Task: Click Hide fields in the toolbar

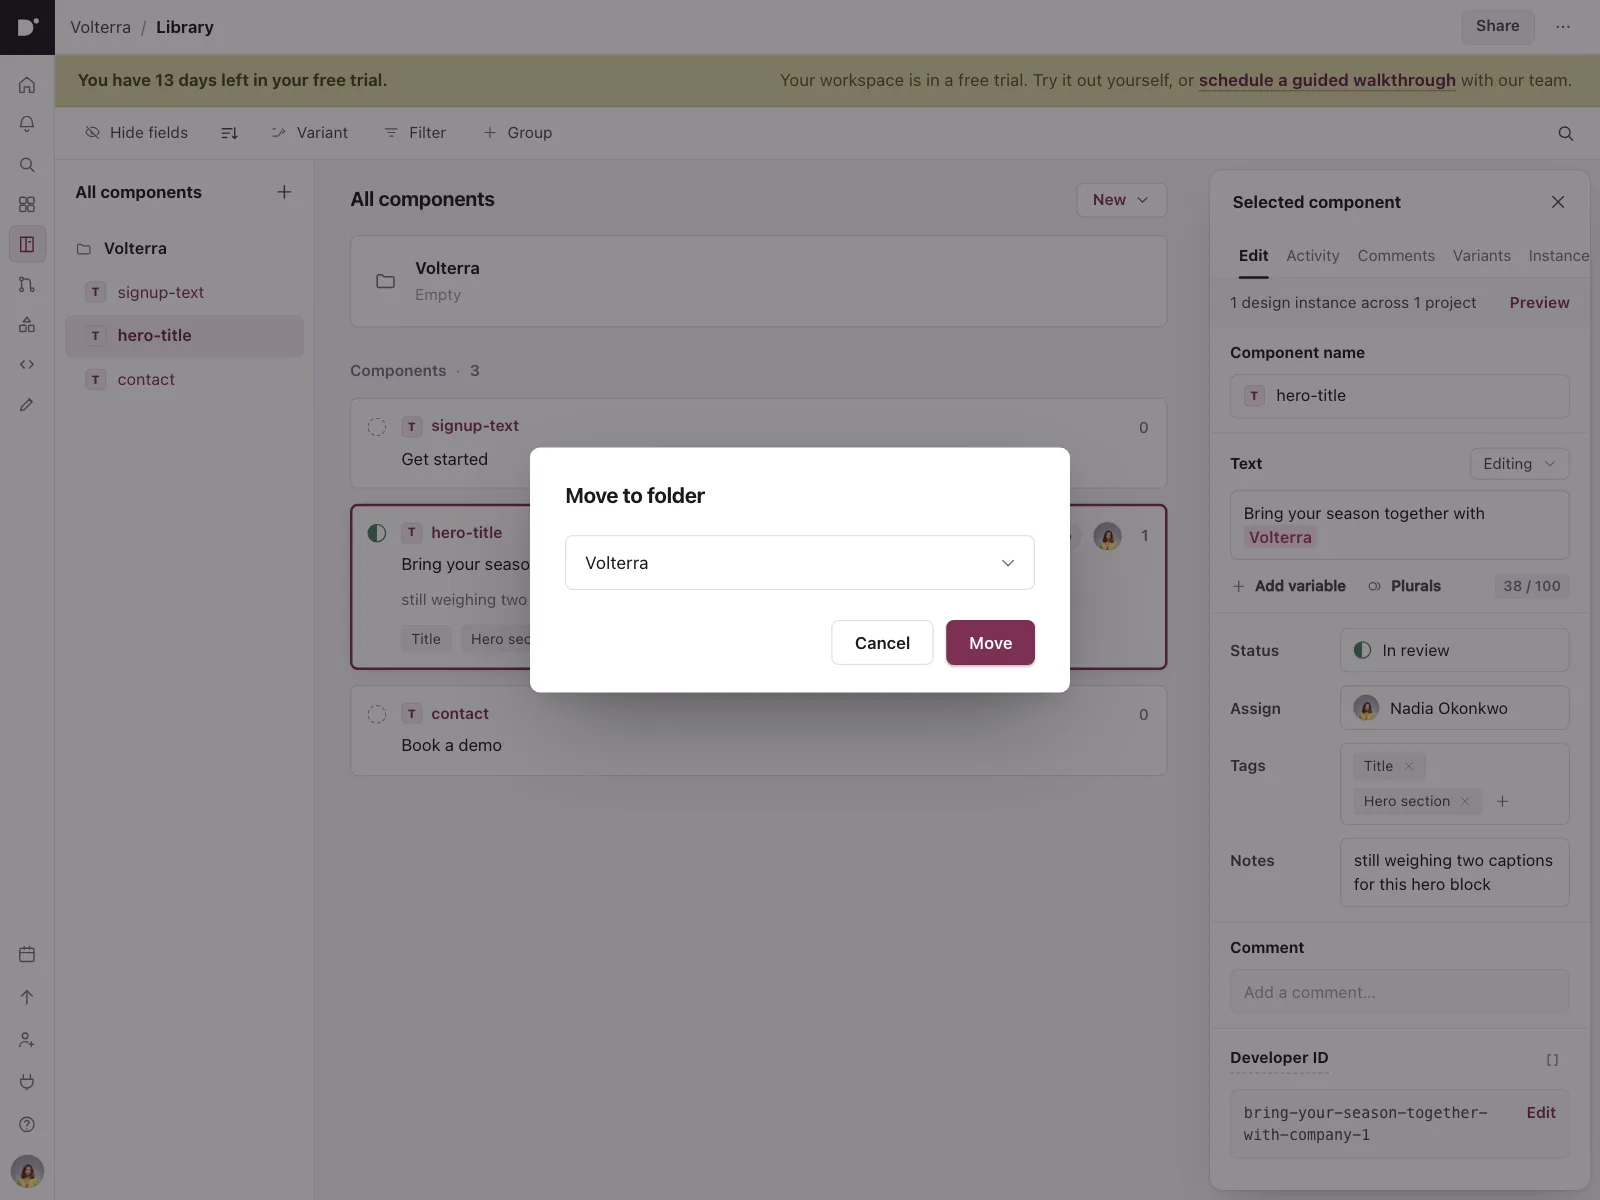Action: [x=137, y=133]
